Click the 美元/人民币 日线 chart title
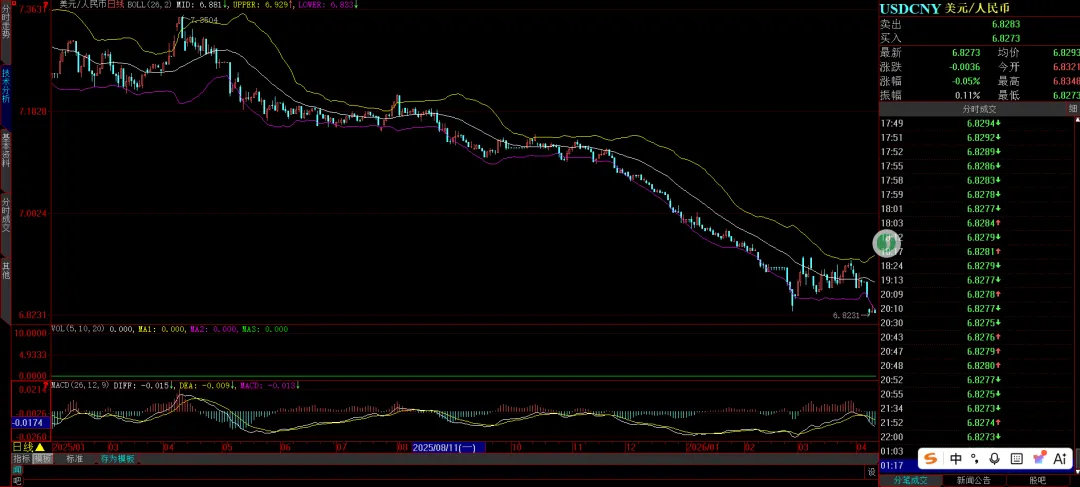 93,4
